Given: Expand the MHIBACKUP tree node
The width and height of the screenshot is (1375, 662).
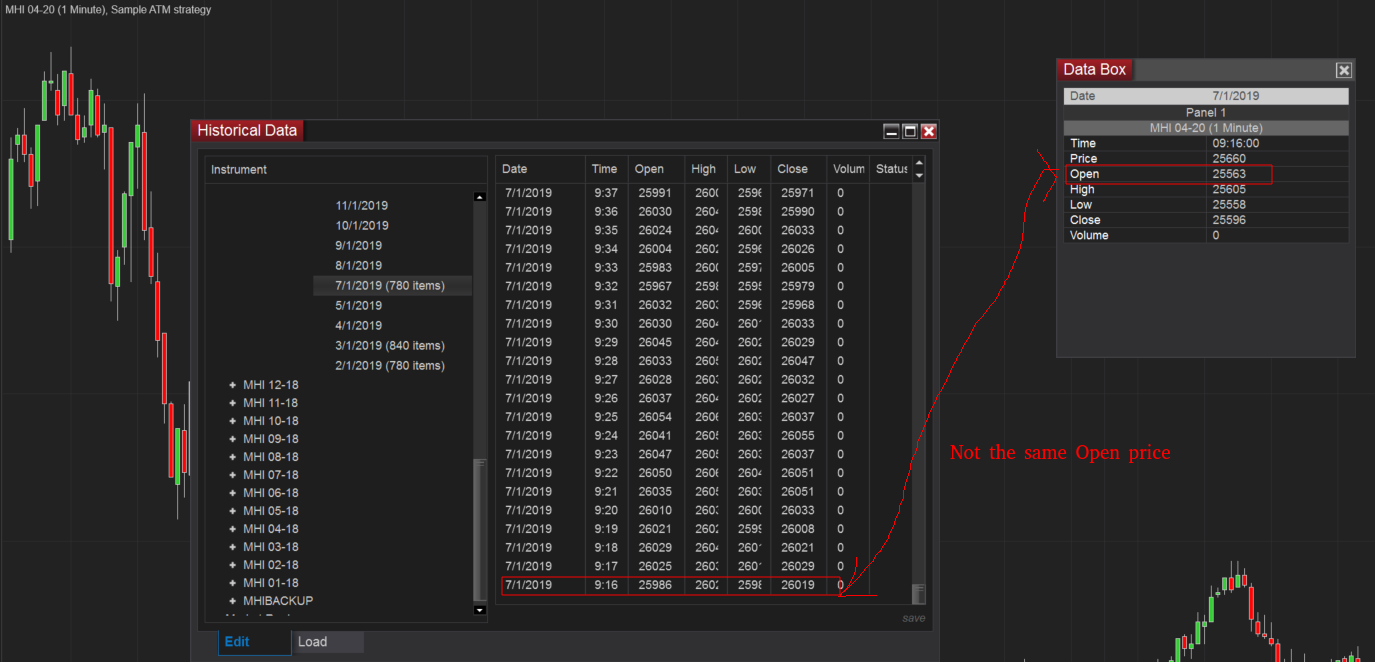Looking at the screenshot, I should coord(232,601).
